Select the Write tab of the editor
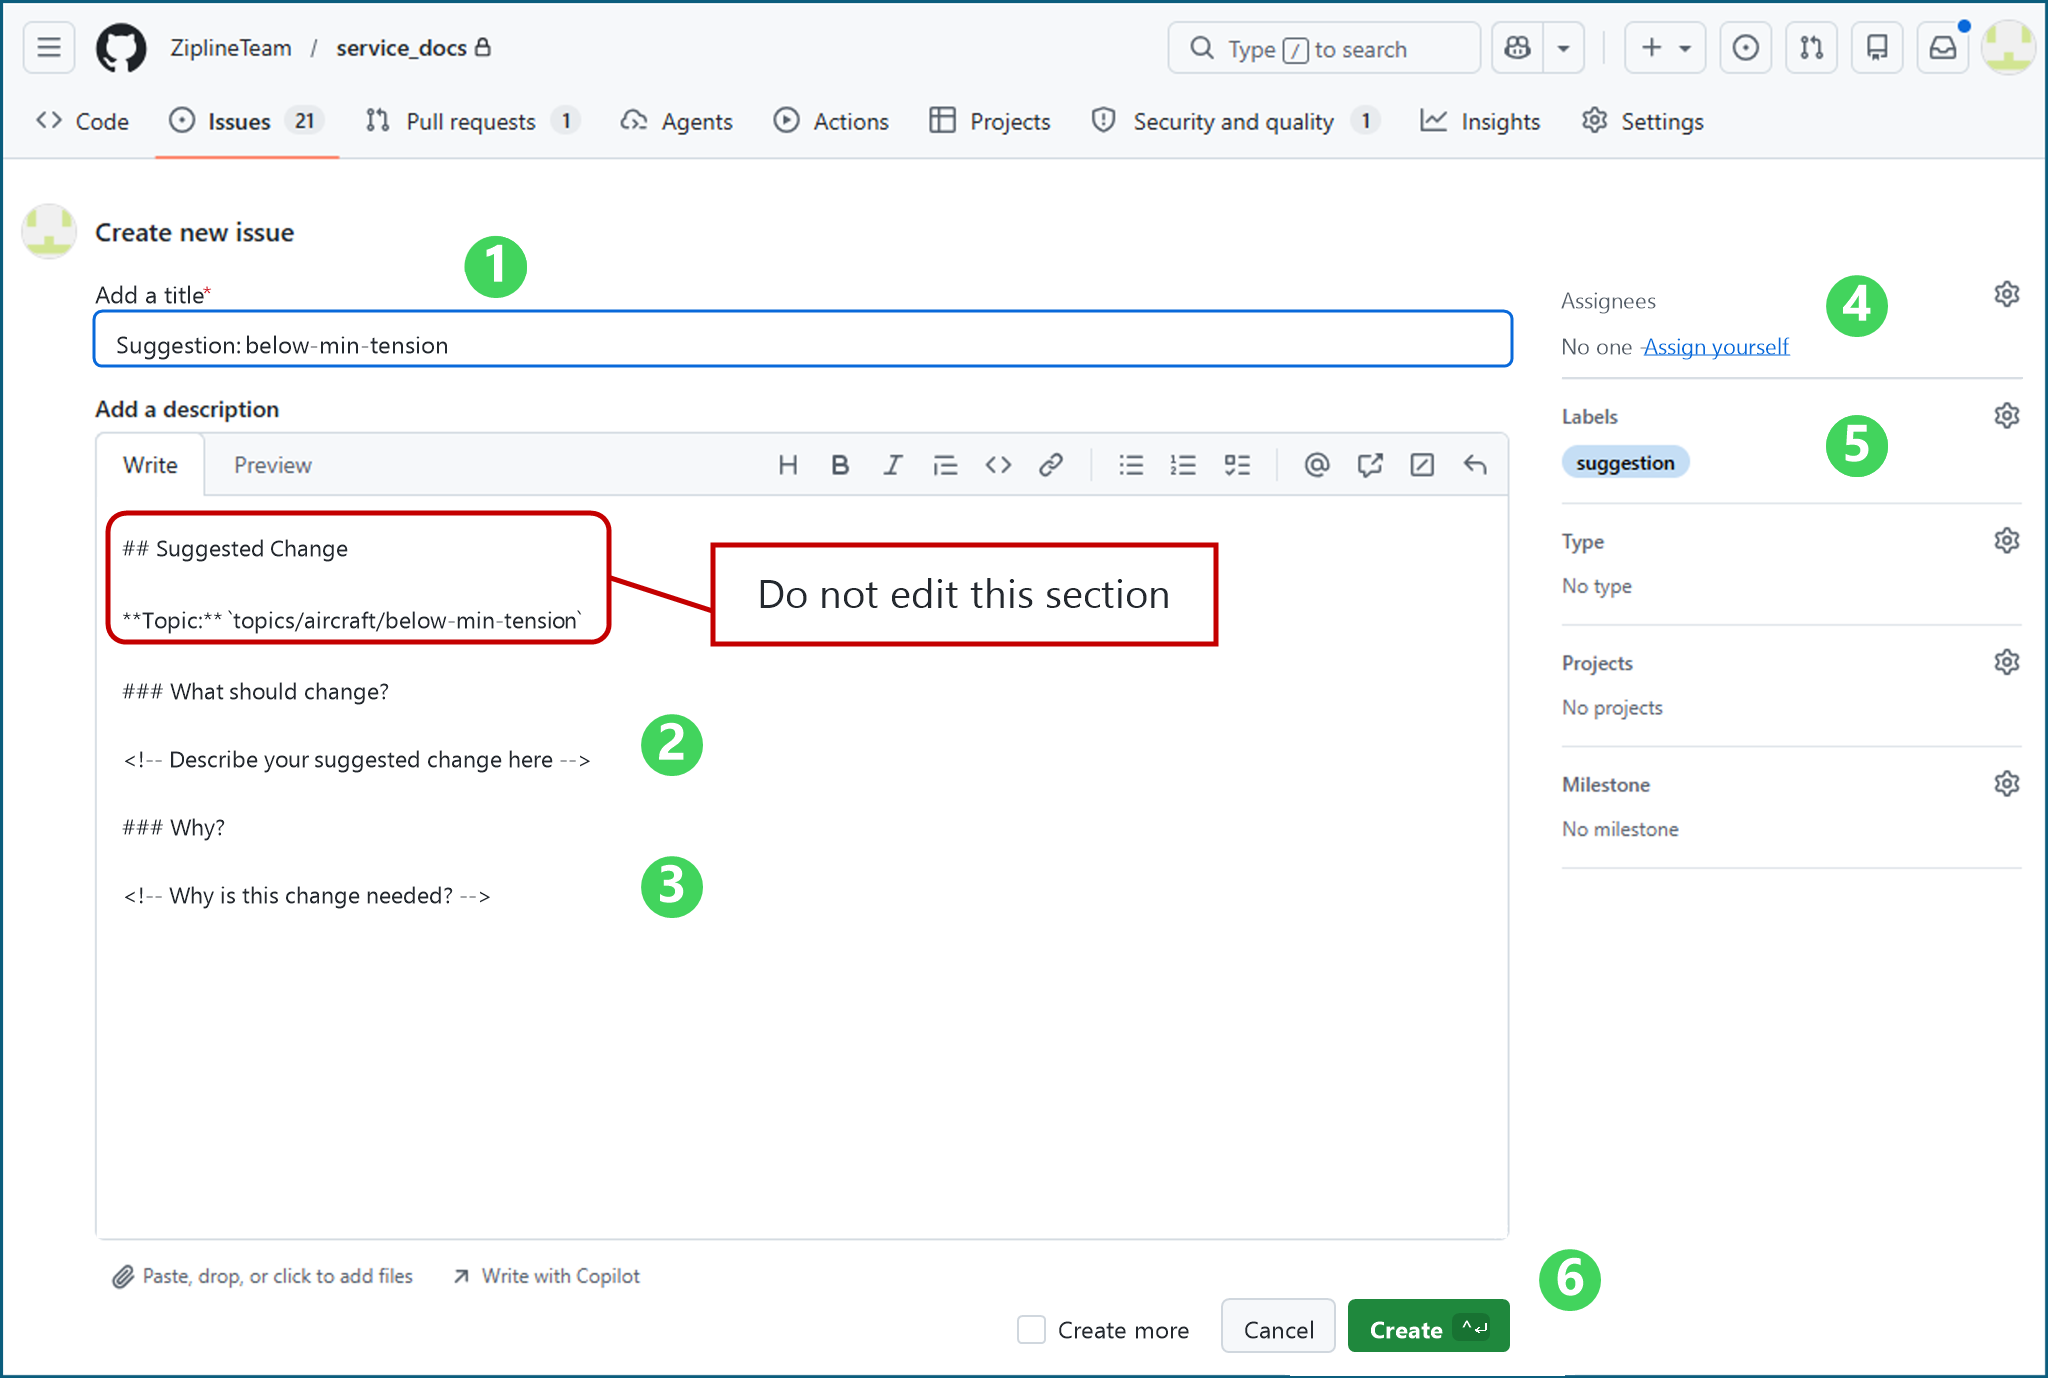 point(150,465)
